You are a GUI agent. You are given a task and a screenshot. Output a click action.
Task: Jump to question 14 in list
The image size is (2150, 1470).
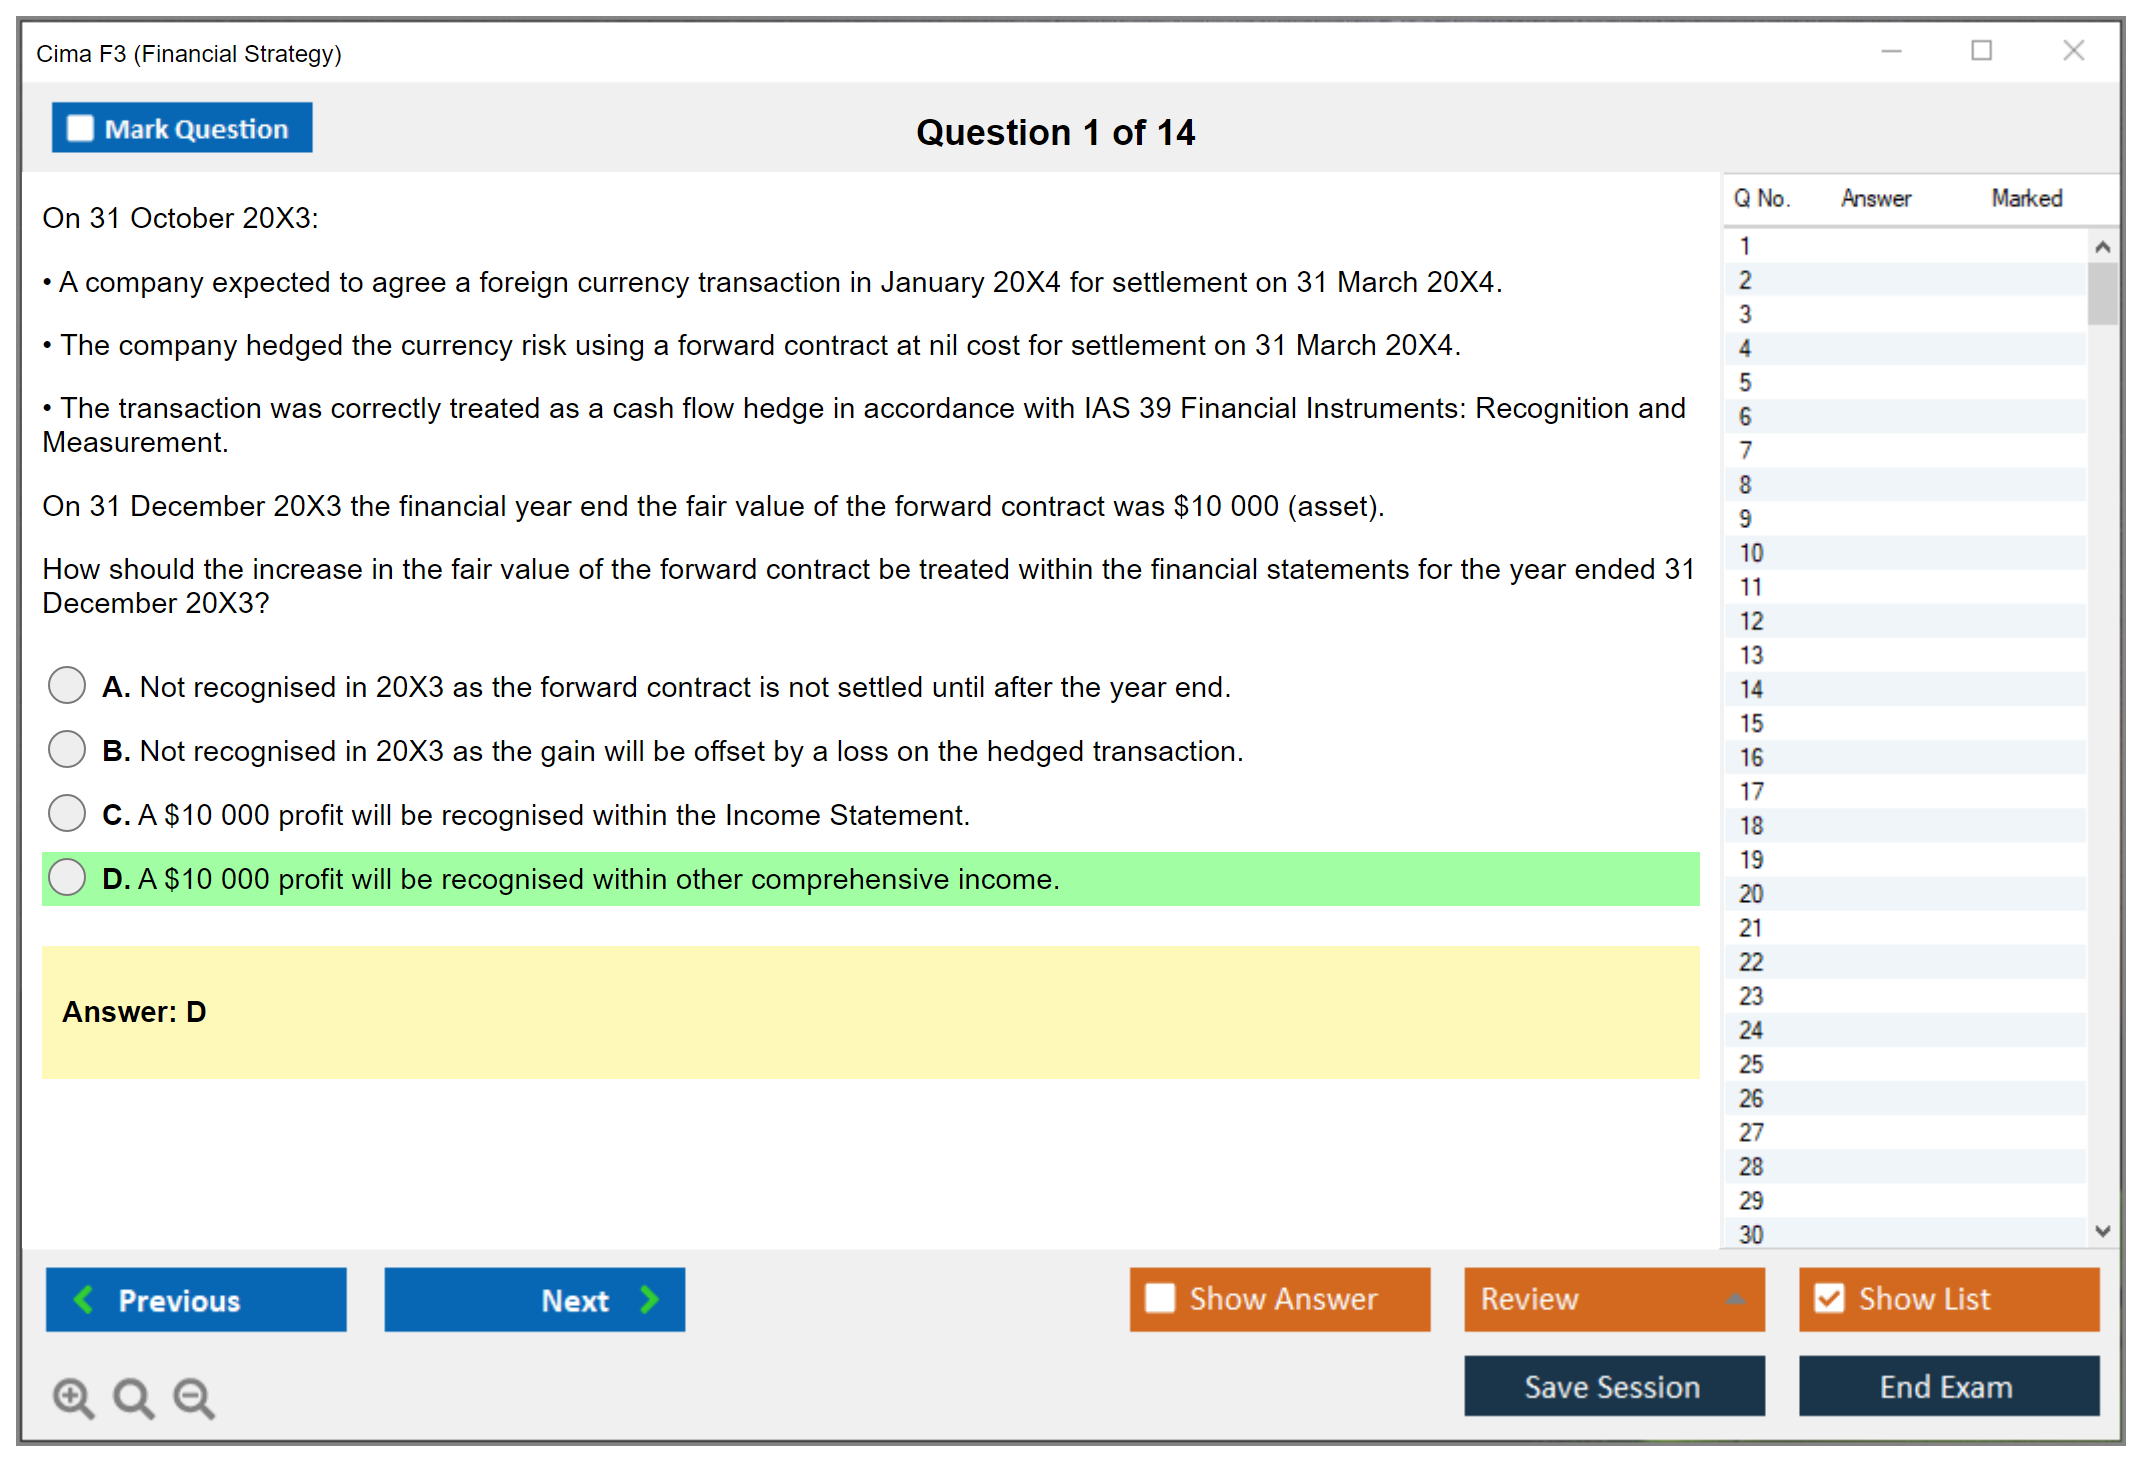tap(1751, 689)
